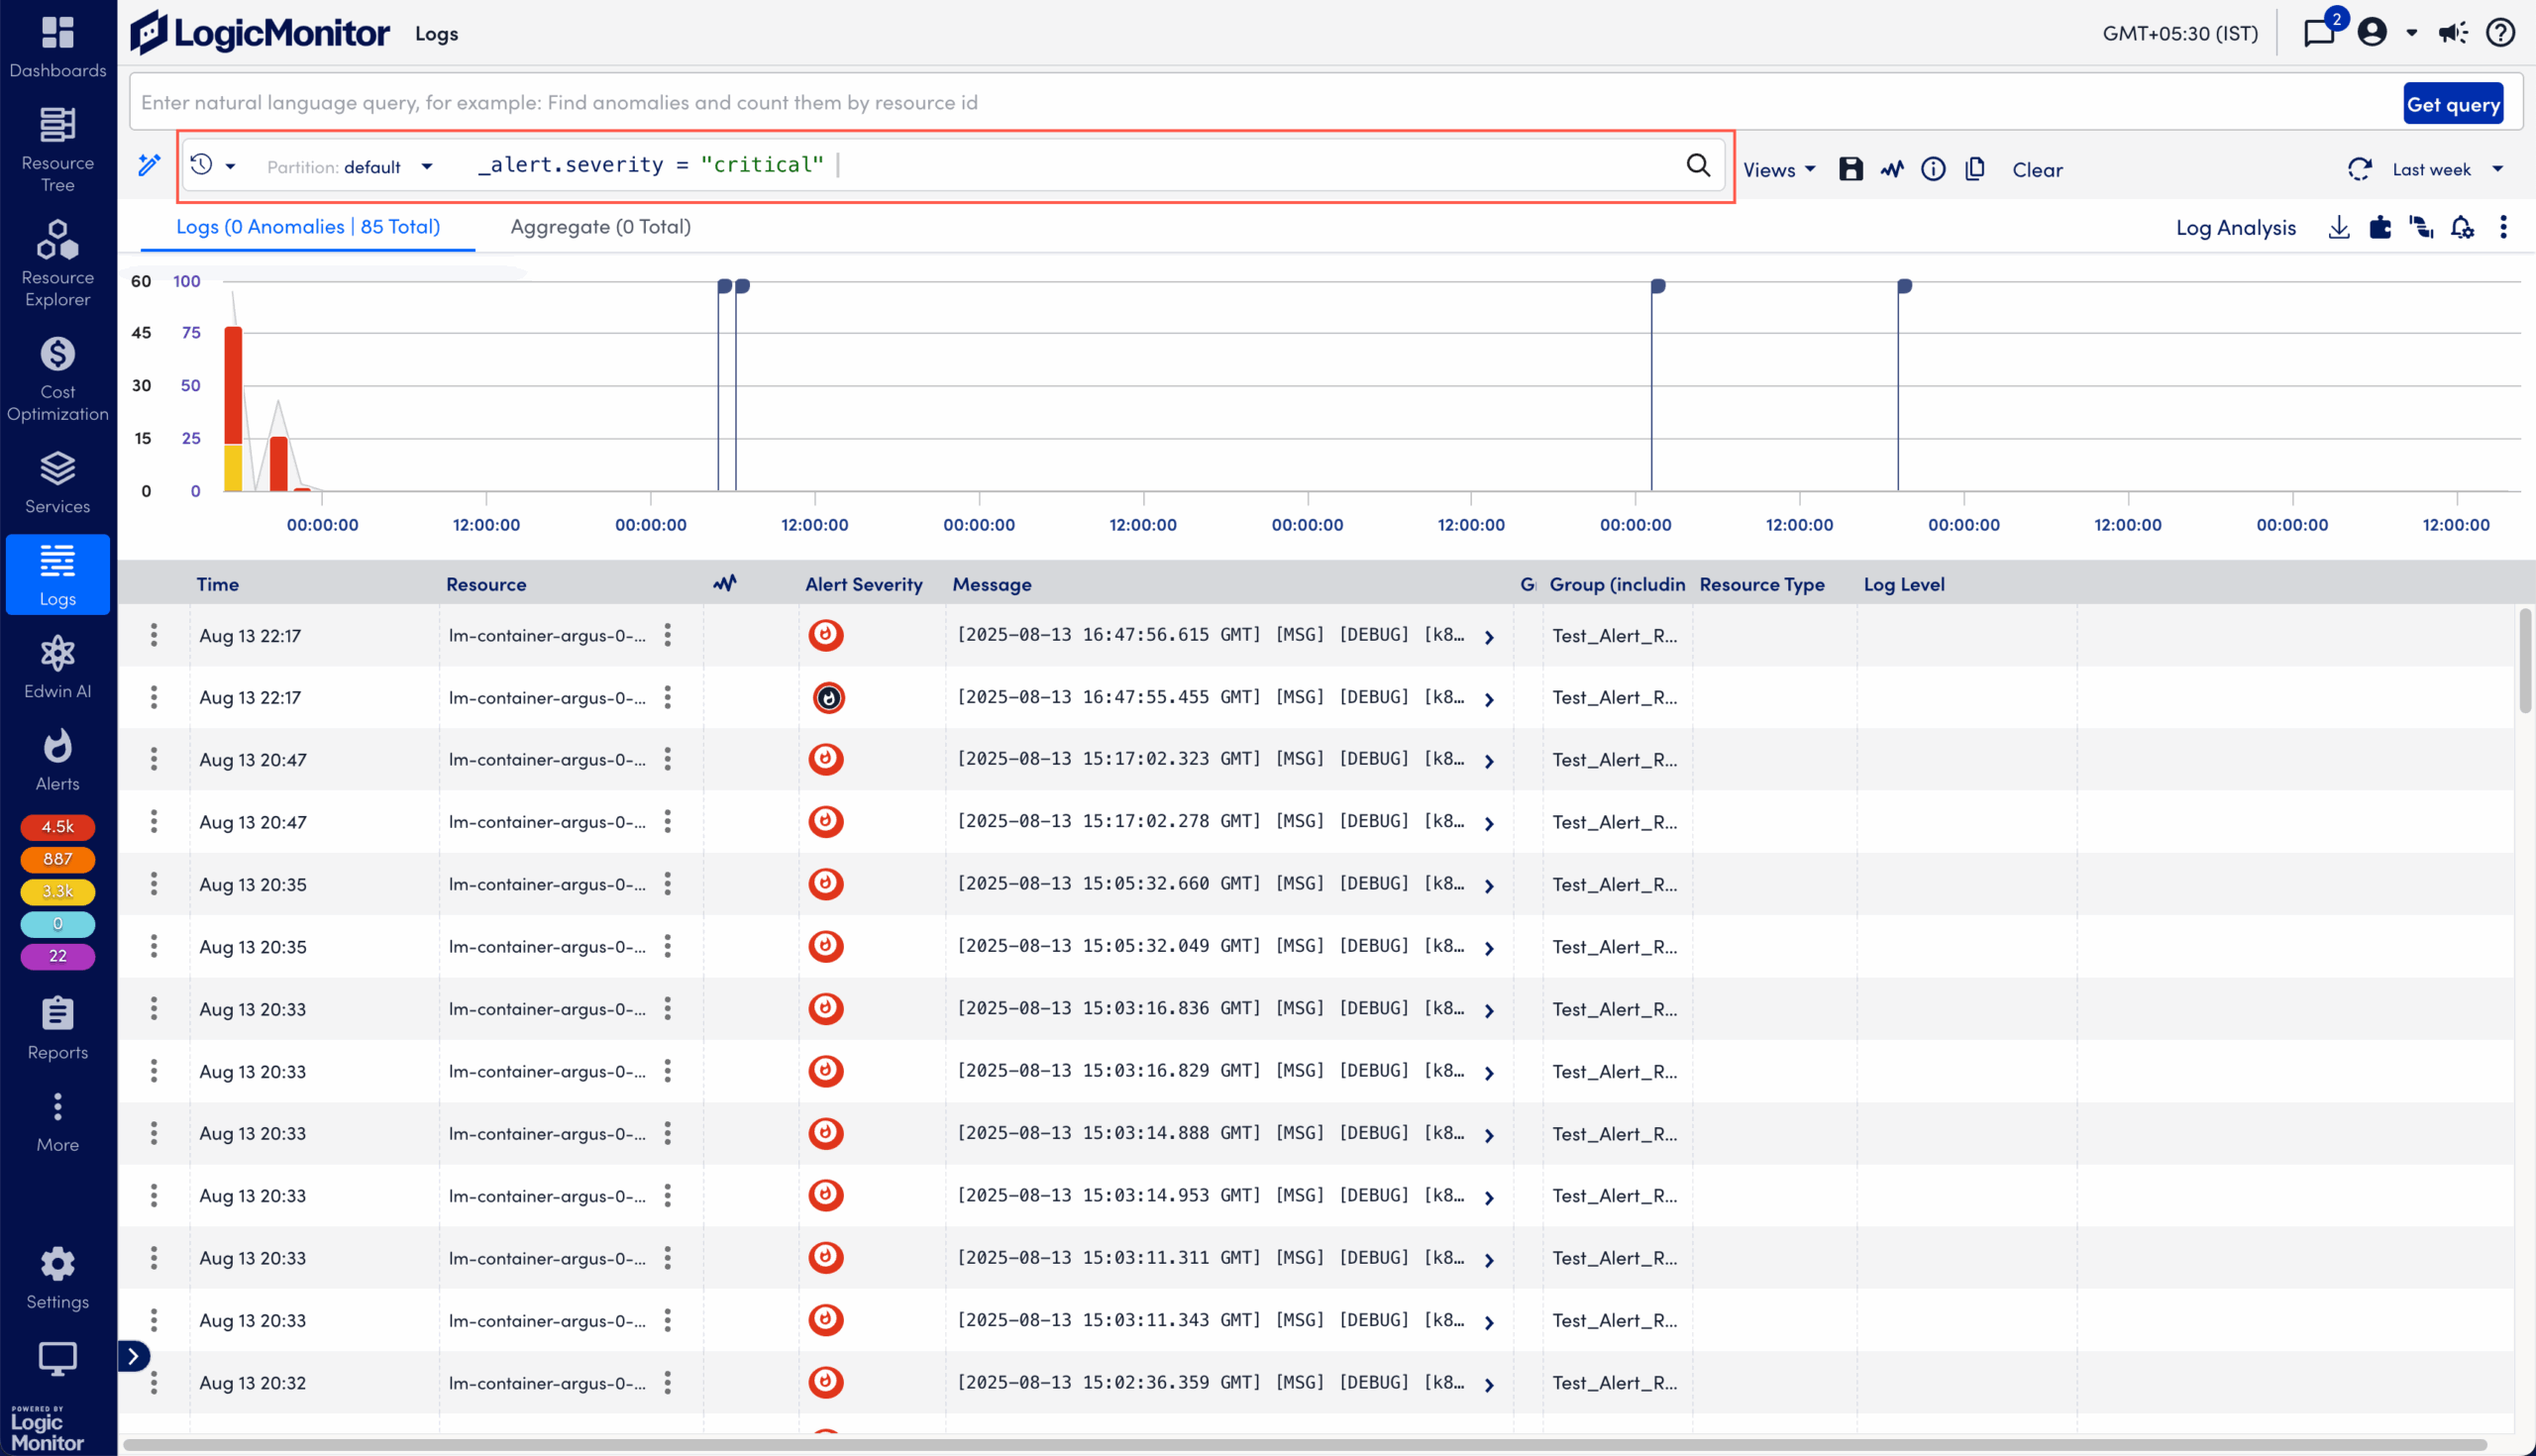Open the Partition default dropdown
This screenshot has width=2536, height=1456.
point(350,167)
